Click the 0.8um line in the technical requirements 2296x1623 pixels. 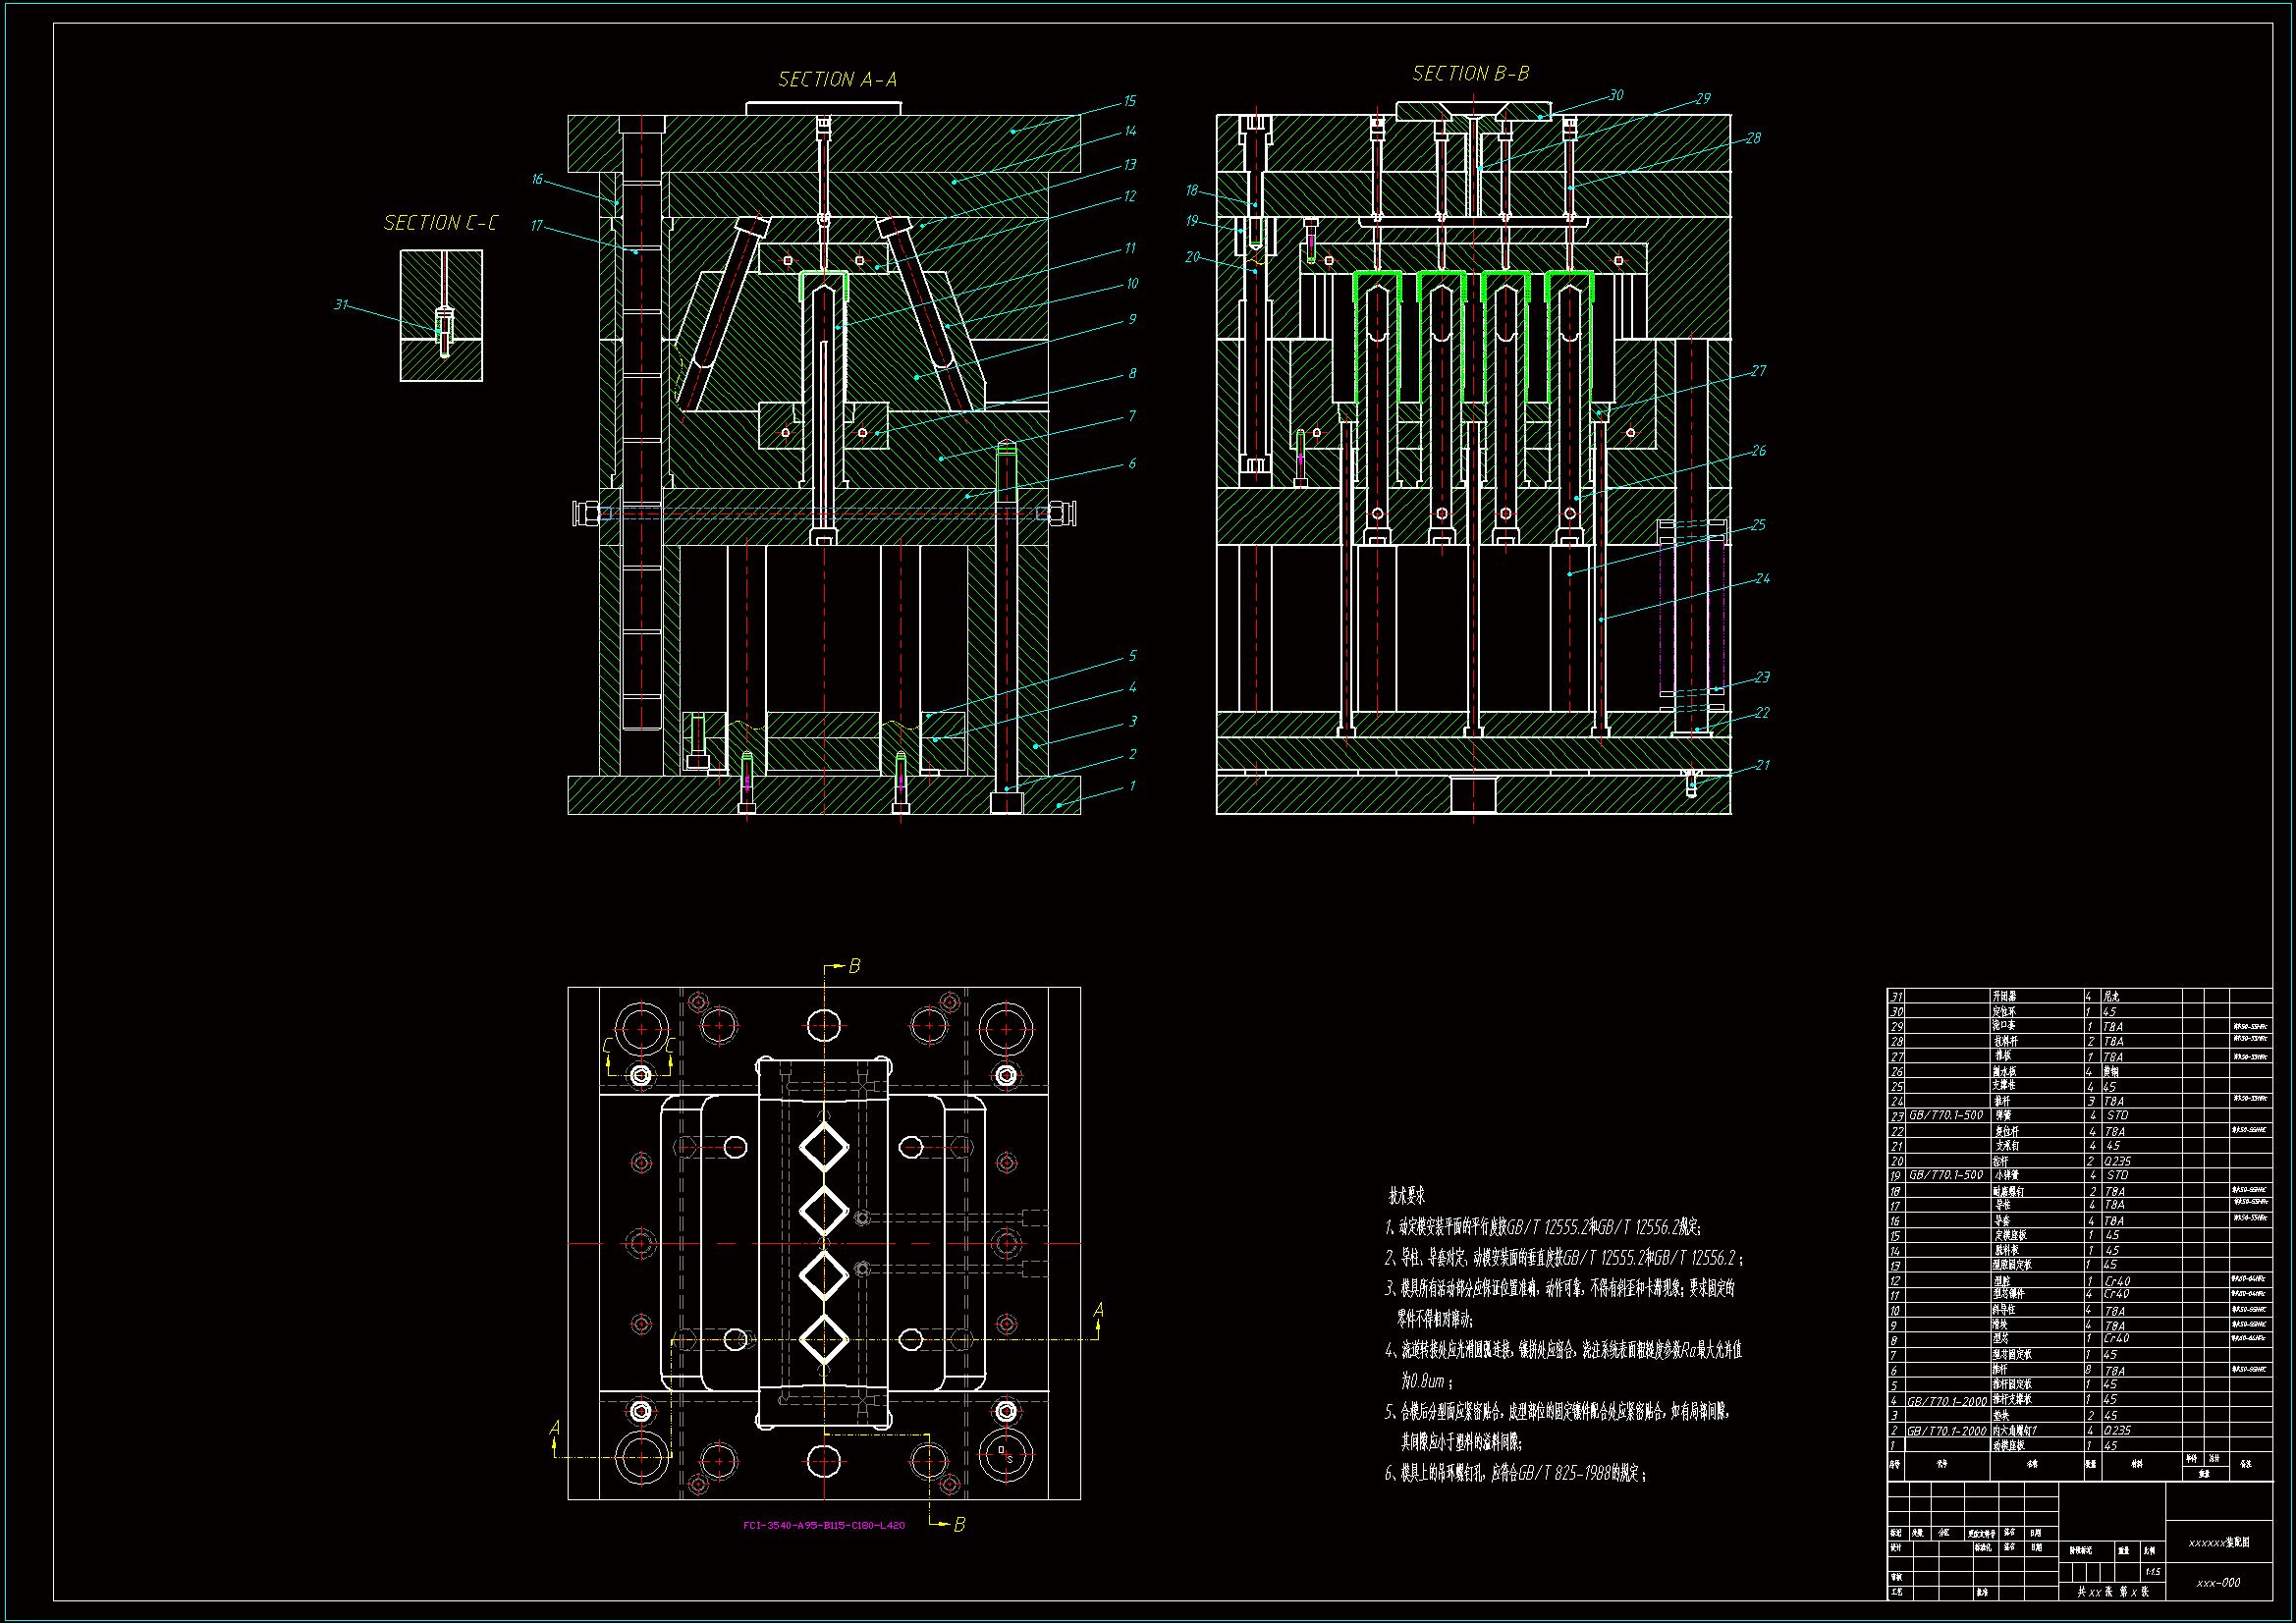coord(1425,1381)
